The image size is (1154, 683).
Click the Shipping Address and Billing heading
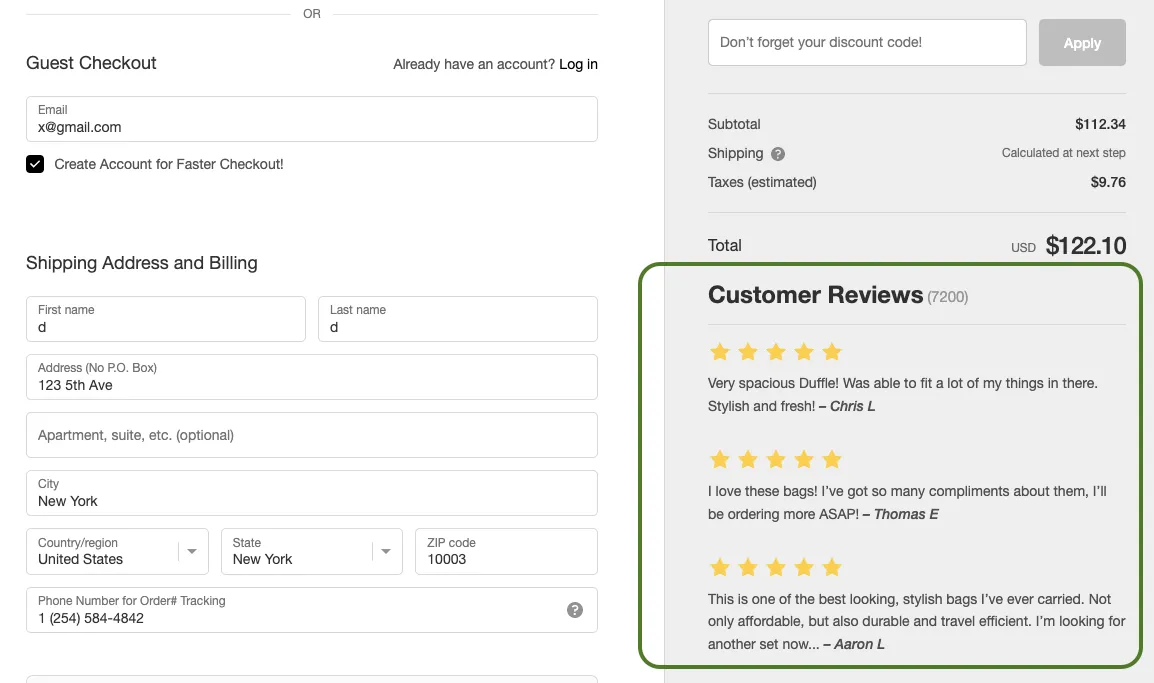coord(142,263)
